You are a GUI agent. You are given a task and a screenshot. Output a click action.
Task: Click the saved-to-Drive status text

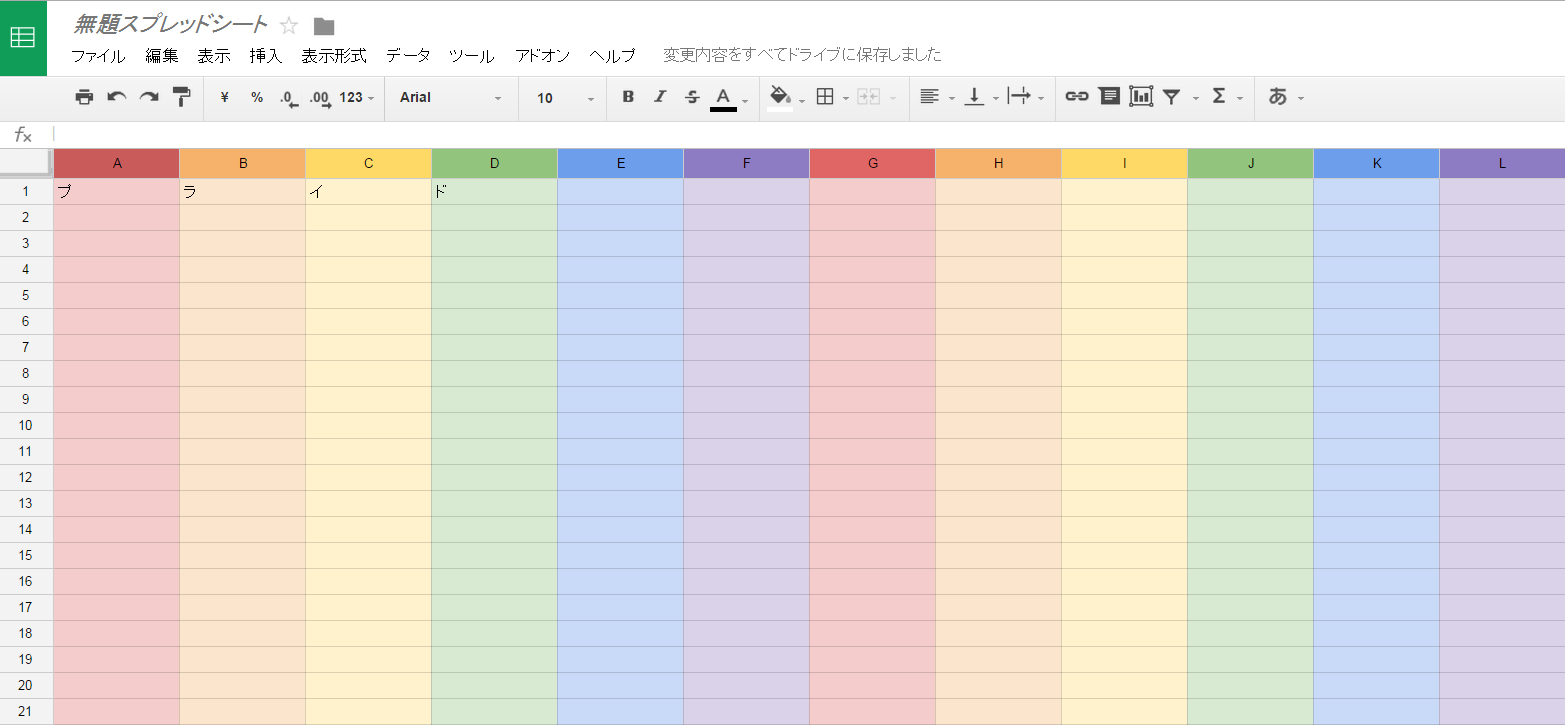(x=802, y=55)
